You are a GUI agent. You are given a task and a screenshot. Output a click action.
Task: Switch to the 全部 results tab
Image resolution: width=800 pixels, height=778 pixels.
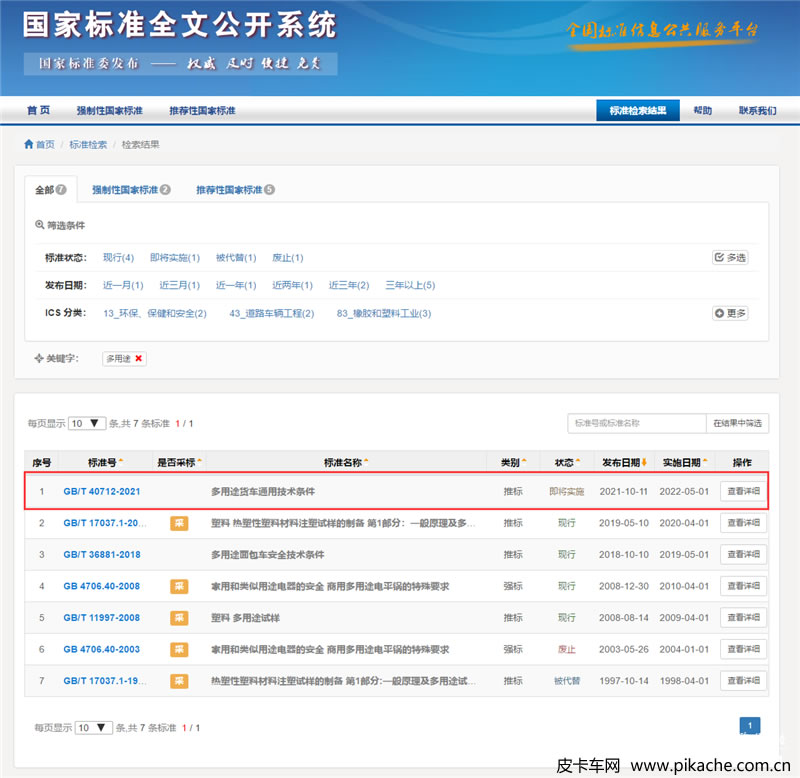pyautogui.click(x=51, y=190)
